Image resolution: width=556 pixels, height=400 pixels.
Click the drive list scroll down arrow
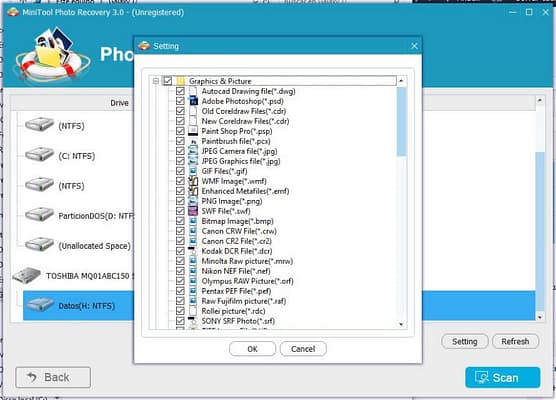tap(540, 317)
